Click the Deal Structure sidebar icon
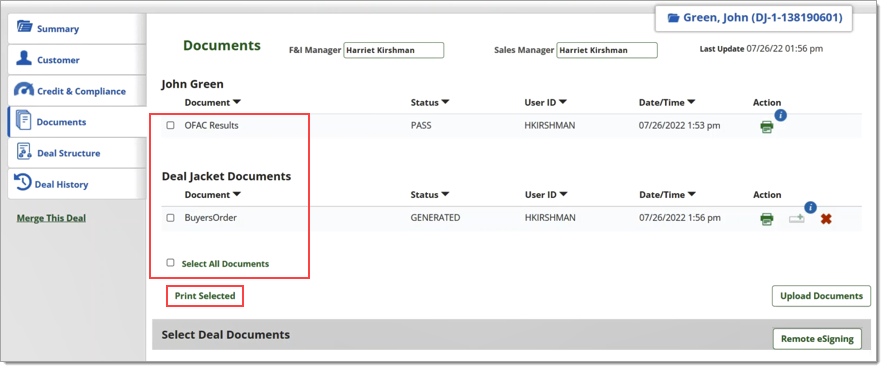The image size is (884, 369). [x=24, y=152]
